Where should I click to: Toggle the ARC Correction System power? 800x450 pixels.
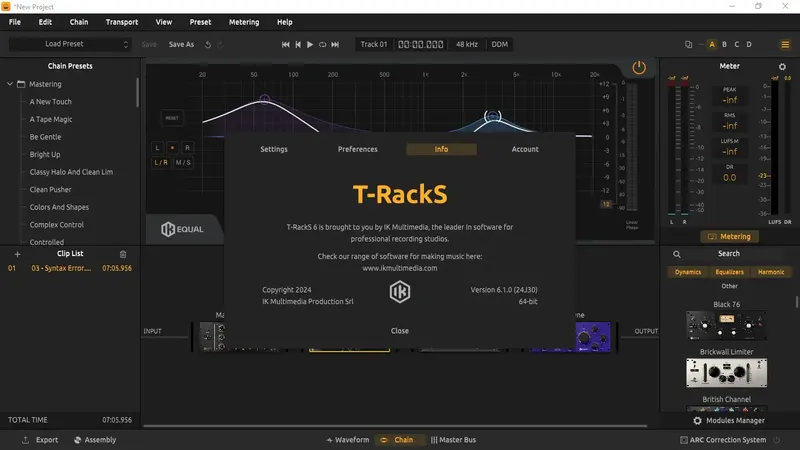click(777, 440)
